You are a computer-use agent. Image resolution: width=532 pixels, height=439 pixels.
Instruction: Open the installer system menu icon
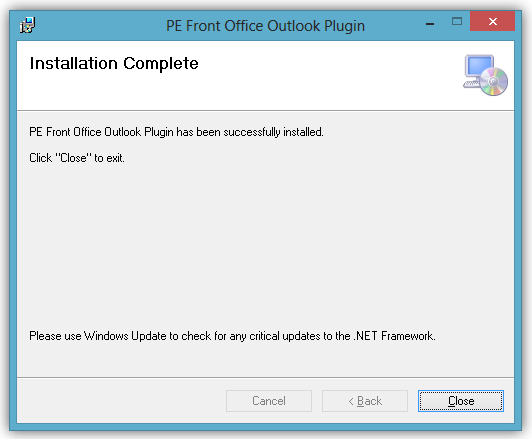[x=27, y=25]
